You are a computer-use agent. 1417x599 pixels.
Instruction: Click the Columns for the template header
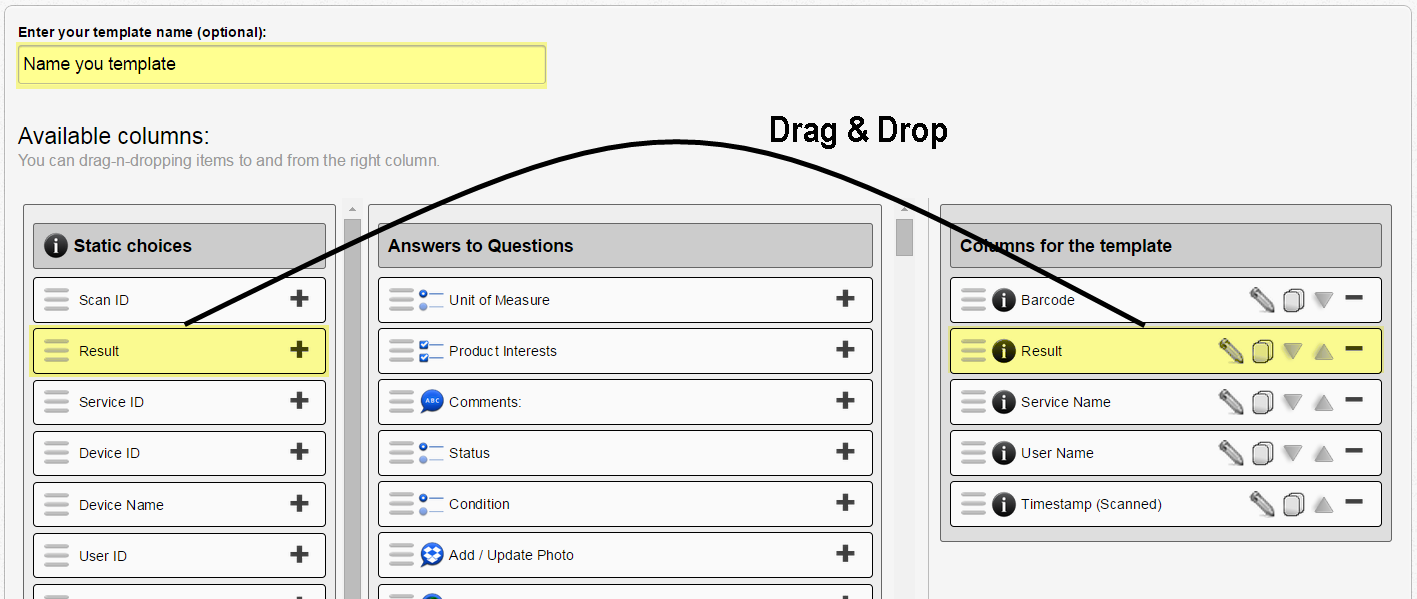[x=1165, y=246]
